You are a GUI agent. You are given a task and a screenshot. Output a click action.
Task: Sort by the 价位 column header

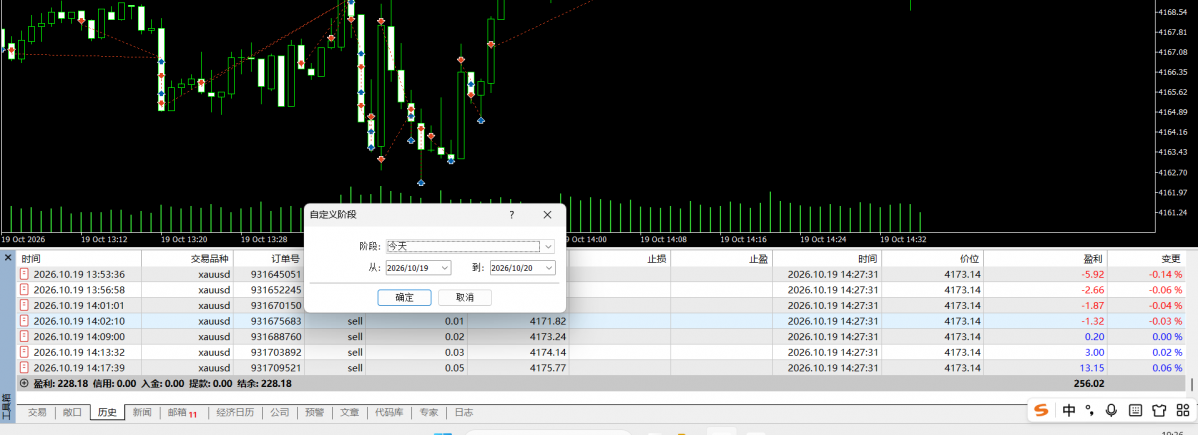point(969,259)
